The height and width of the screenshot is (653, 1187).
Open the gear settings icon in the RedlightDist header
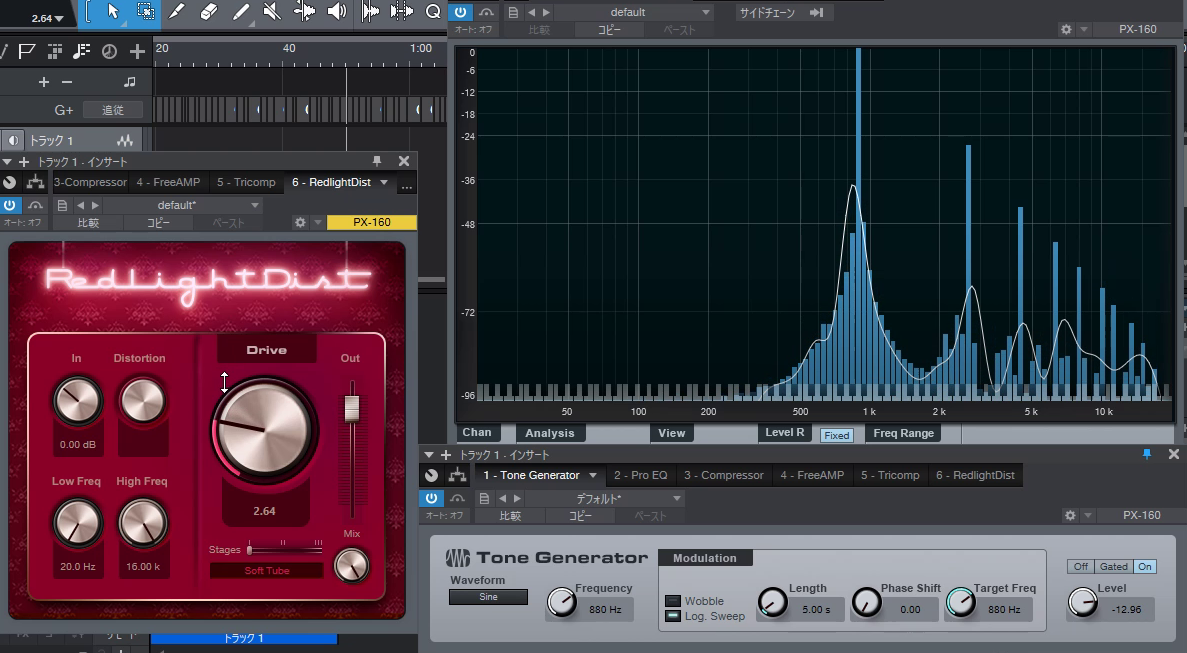pyautogui.click(x=301, y=222)
